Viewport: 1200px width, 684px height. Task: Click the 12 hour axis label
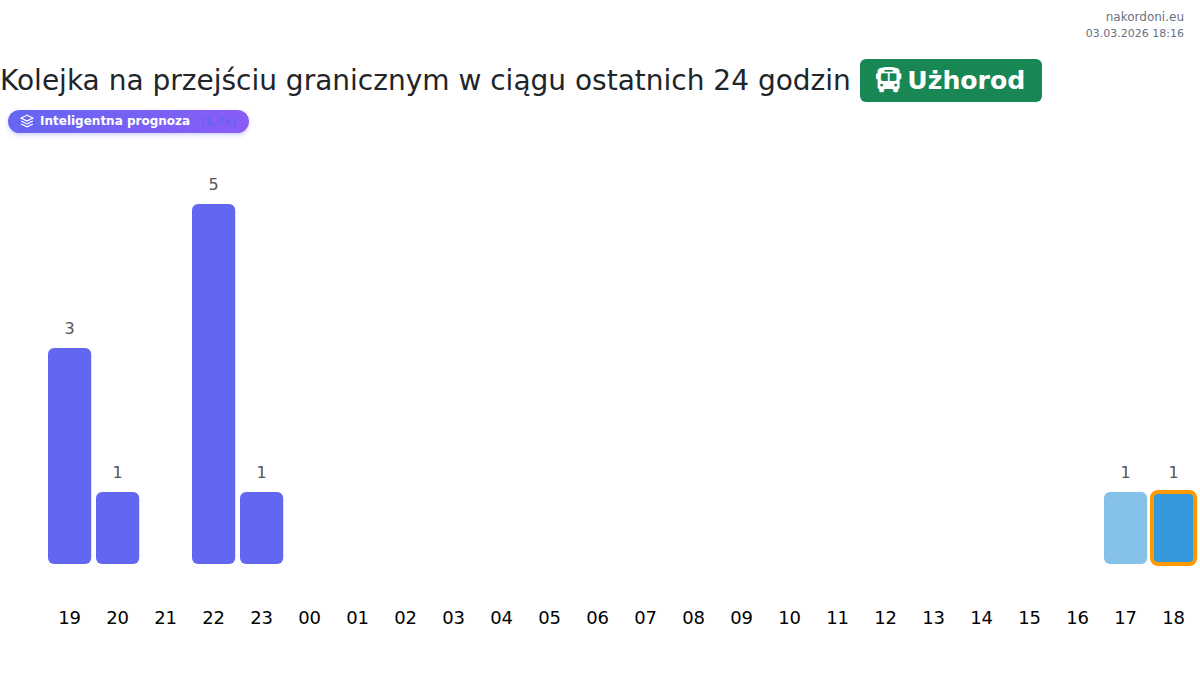point(885,618)
